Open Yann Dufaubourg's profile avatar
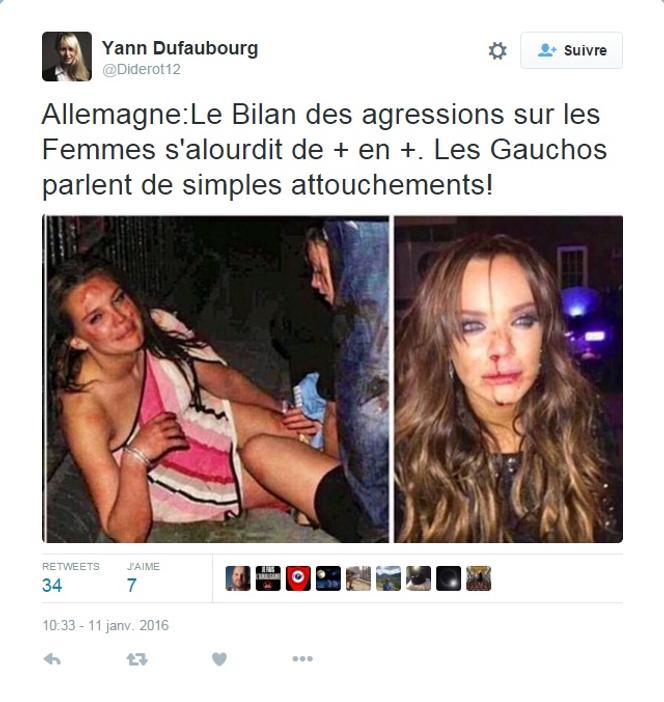664x702 pixels. point(67,56)
